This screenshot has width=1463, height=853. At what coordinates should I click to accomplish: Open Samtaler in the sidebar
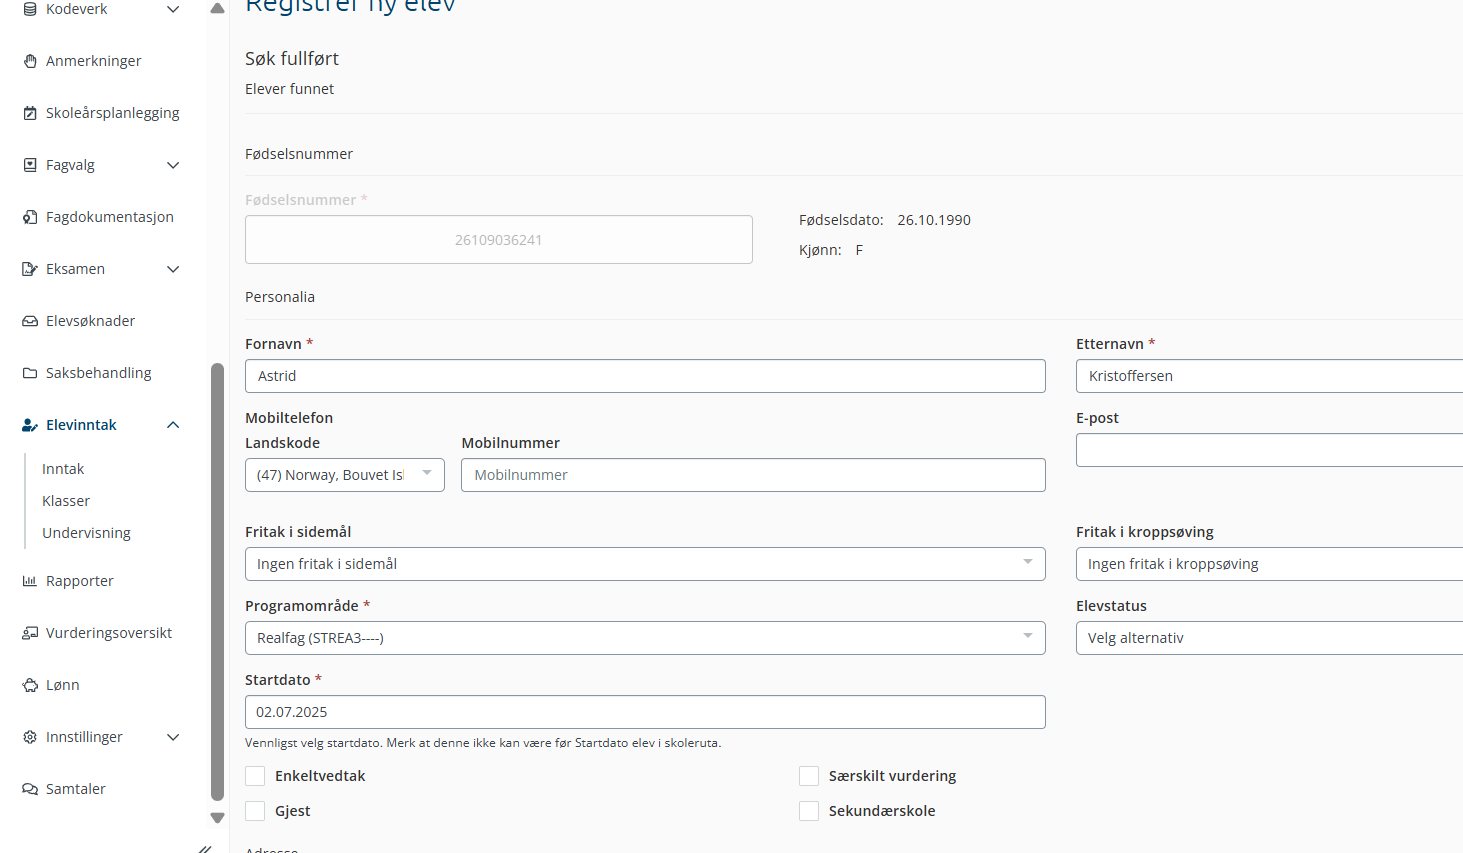tap(75, 789)
